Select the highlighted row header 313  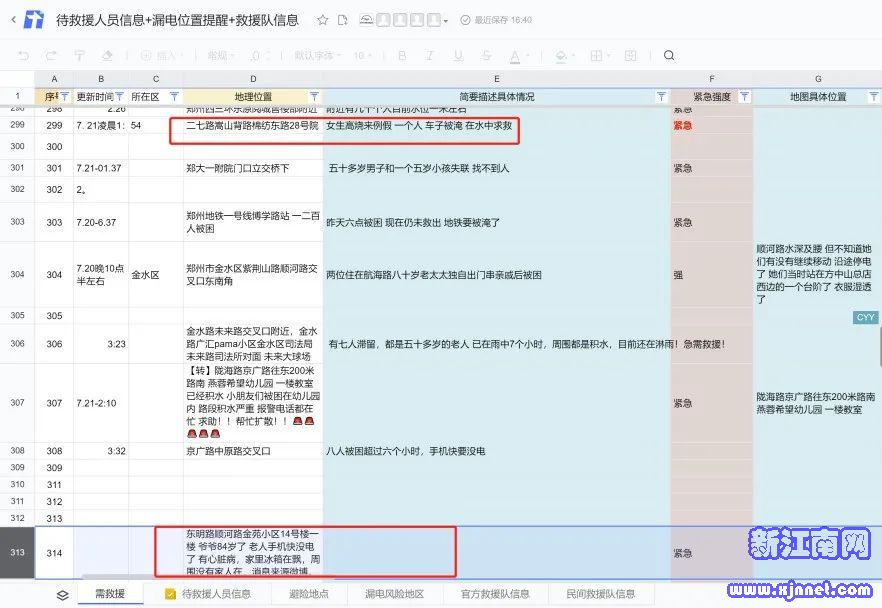17,552
